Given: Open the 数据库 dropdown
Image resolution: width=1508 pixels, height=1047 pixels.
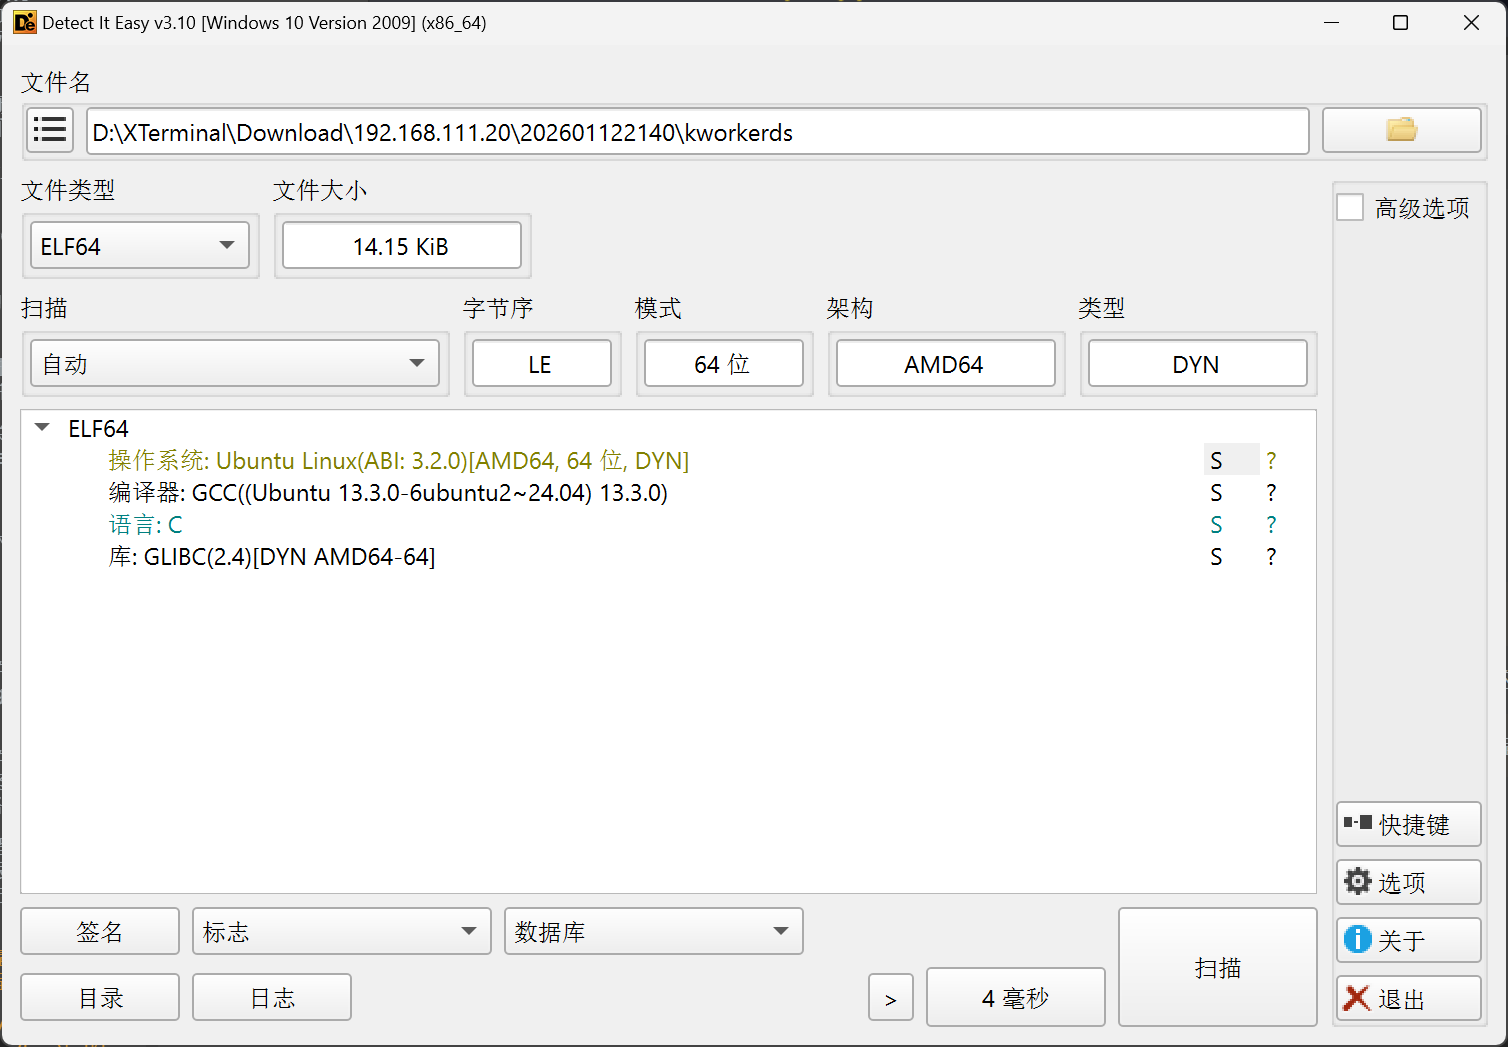Looking at the screenshot, I should tap(653, 932).
